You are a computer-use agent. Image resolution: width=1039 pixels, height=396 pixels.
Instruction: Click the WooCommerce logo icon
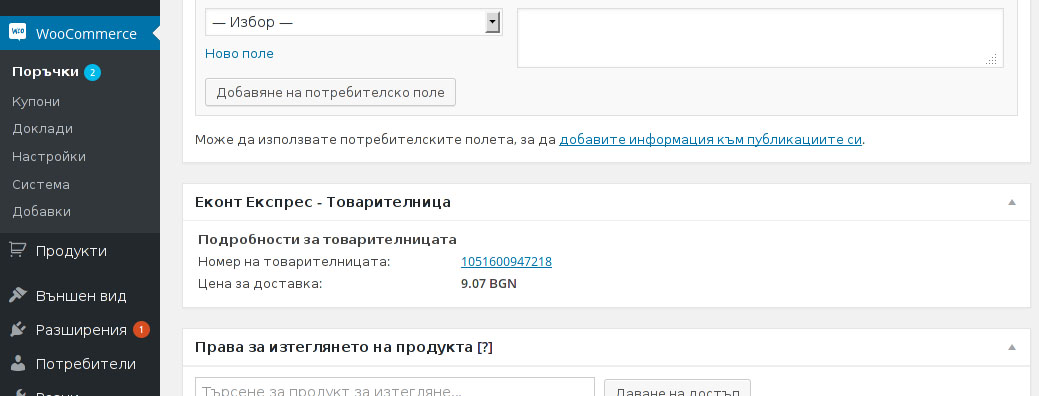pos(17,33)
